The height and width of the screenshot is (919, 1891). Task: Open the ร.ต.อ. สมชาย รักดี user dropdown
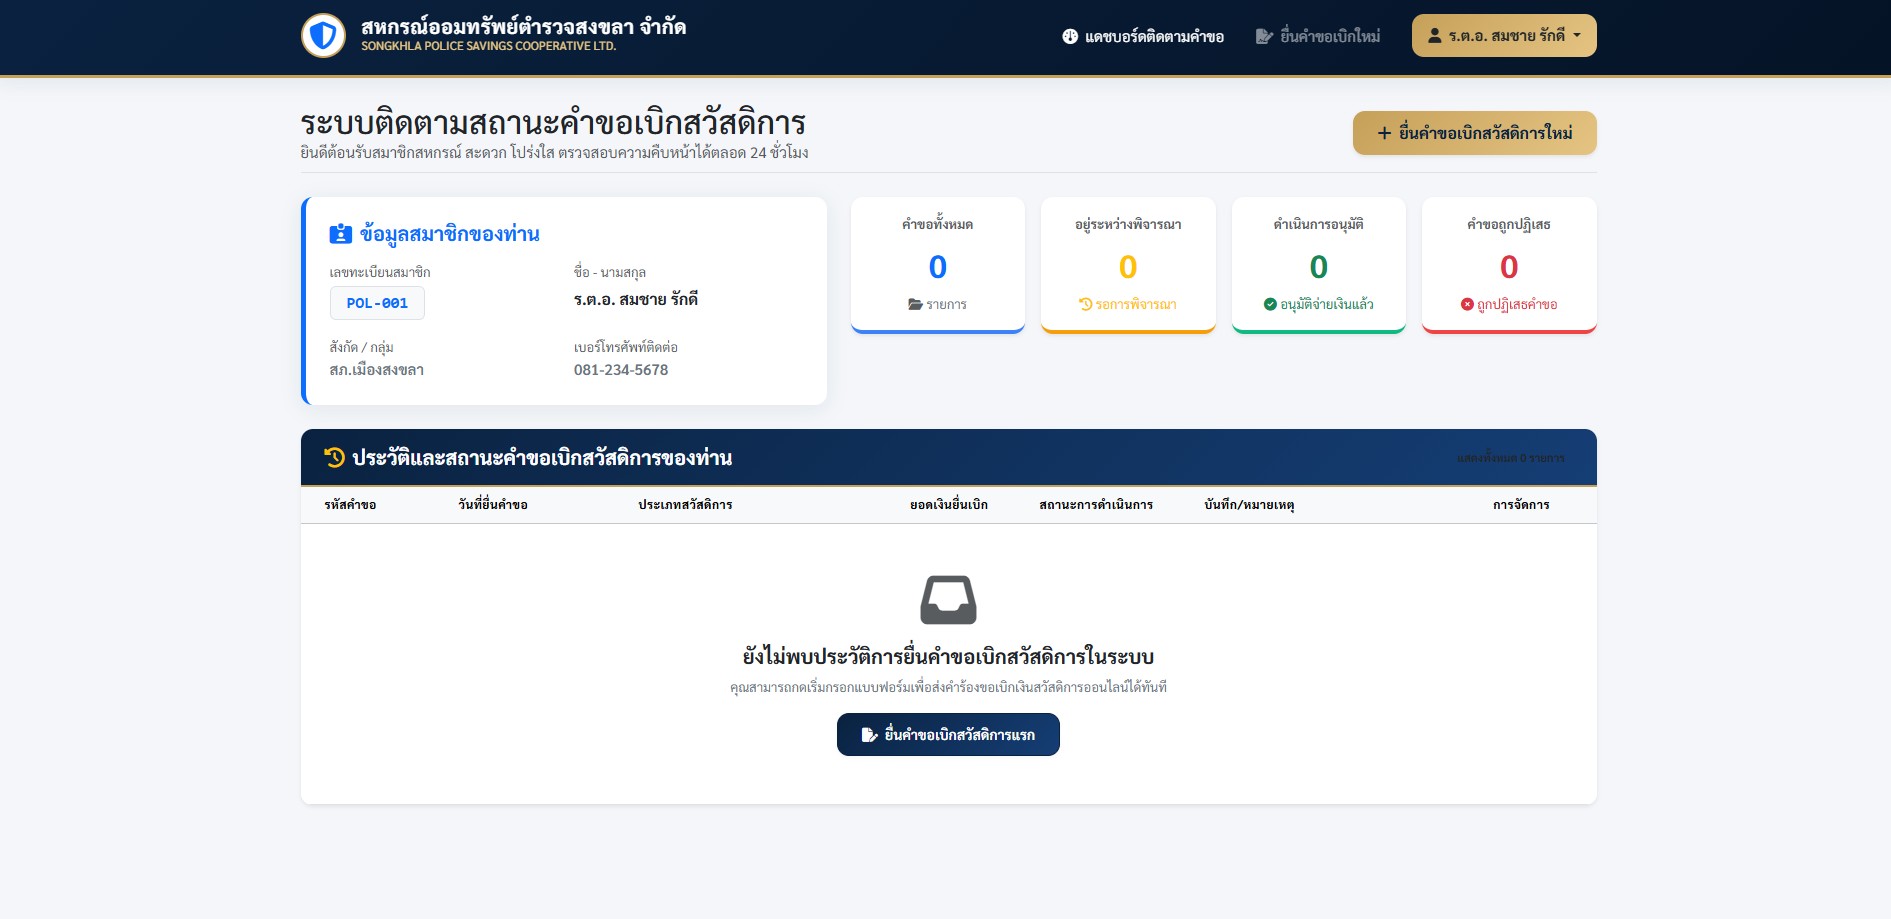[1504, 36]
